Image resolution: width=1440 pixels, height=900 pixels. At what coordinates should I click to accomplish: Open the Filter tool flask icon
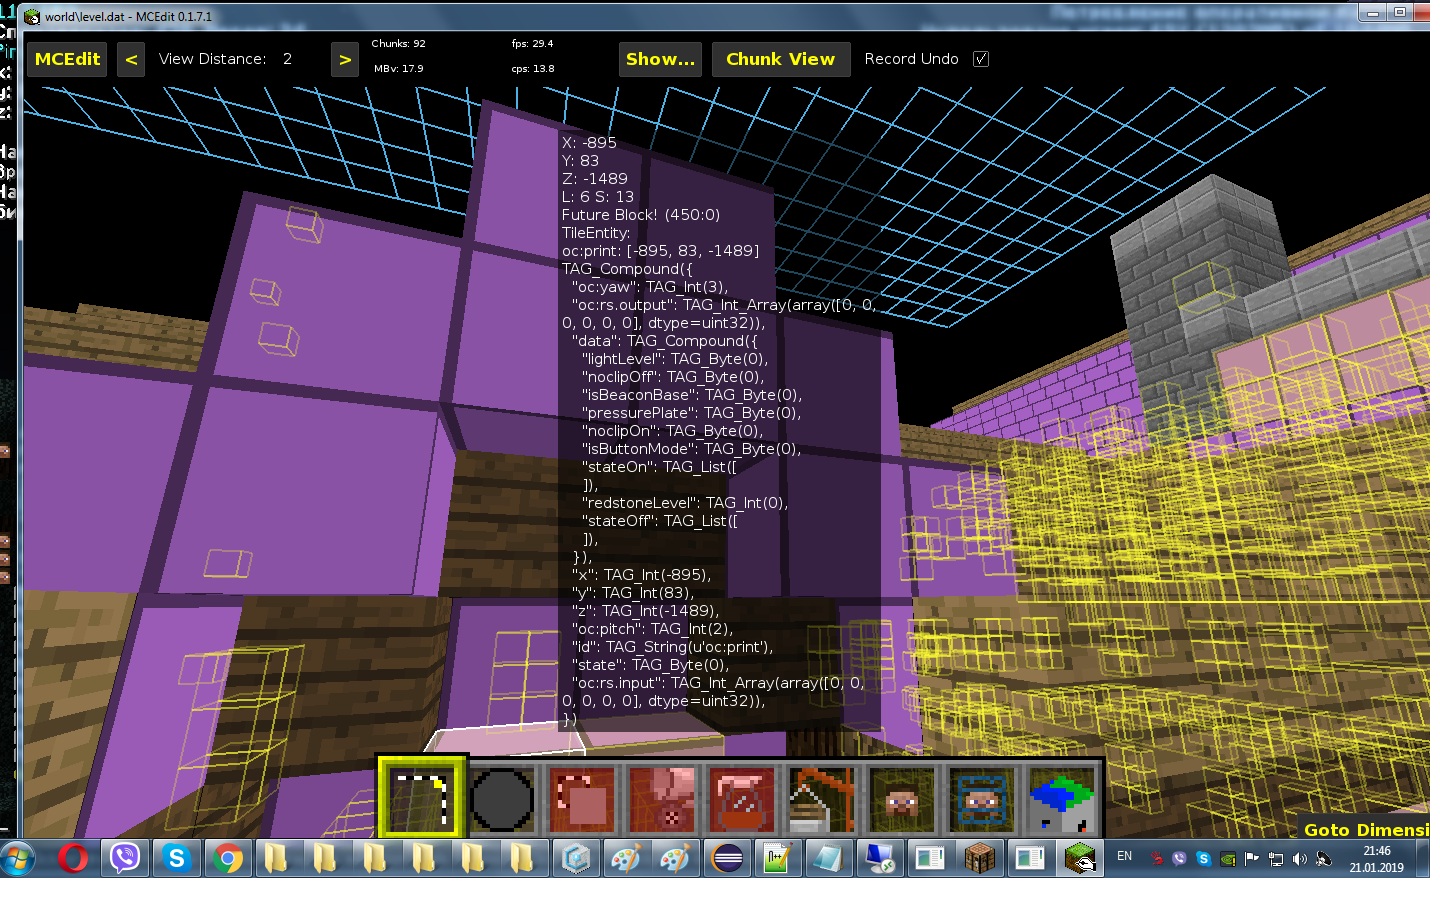point(742,799)
